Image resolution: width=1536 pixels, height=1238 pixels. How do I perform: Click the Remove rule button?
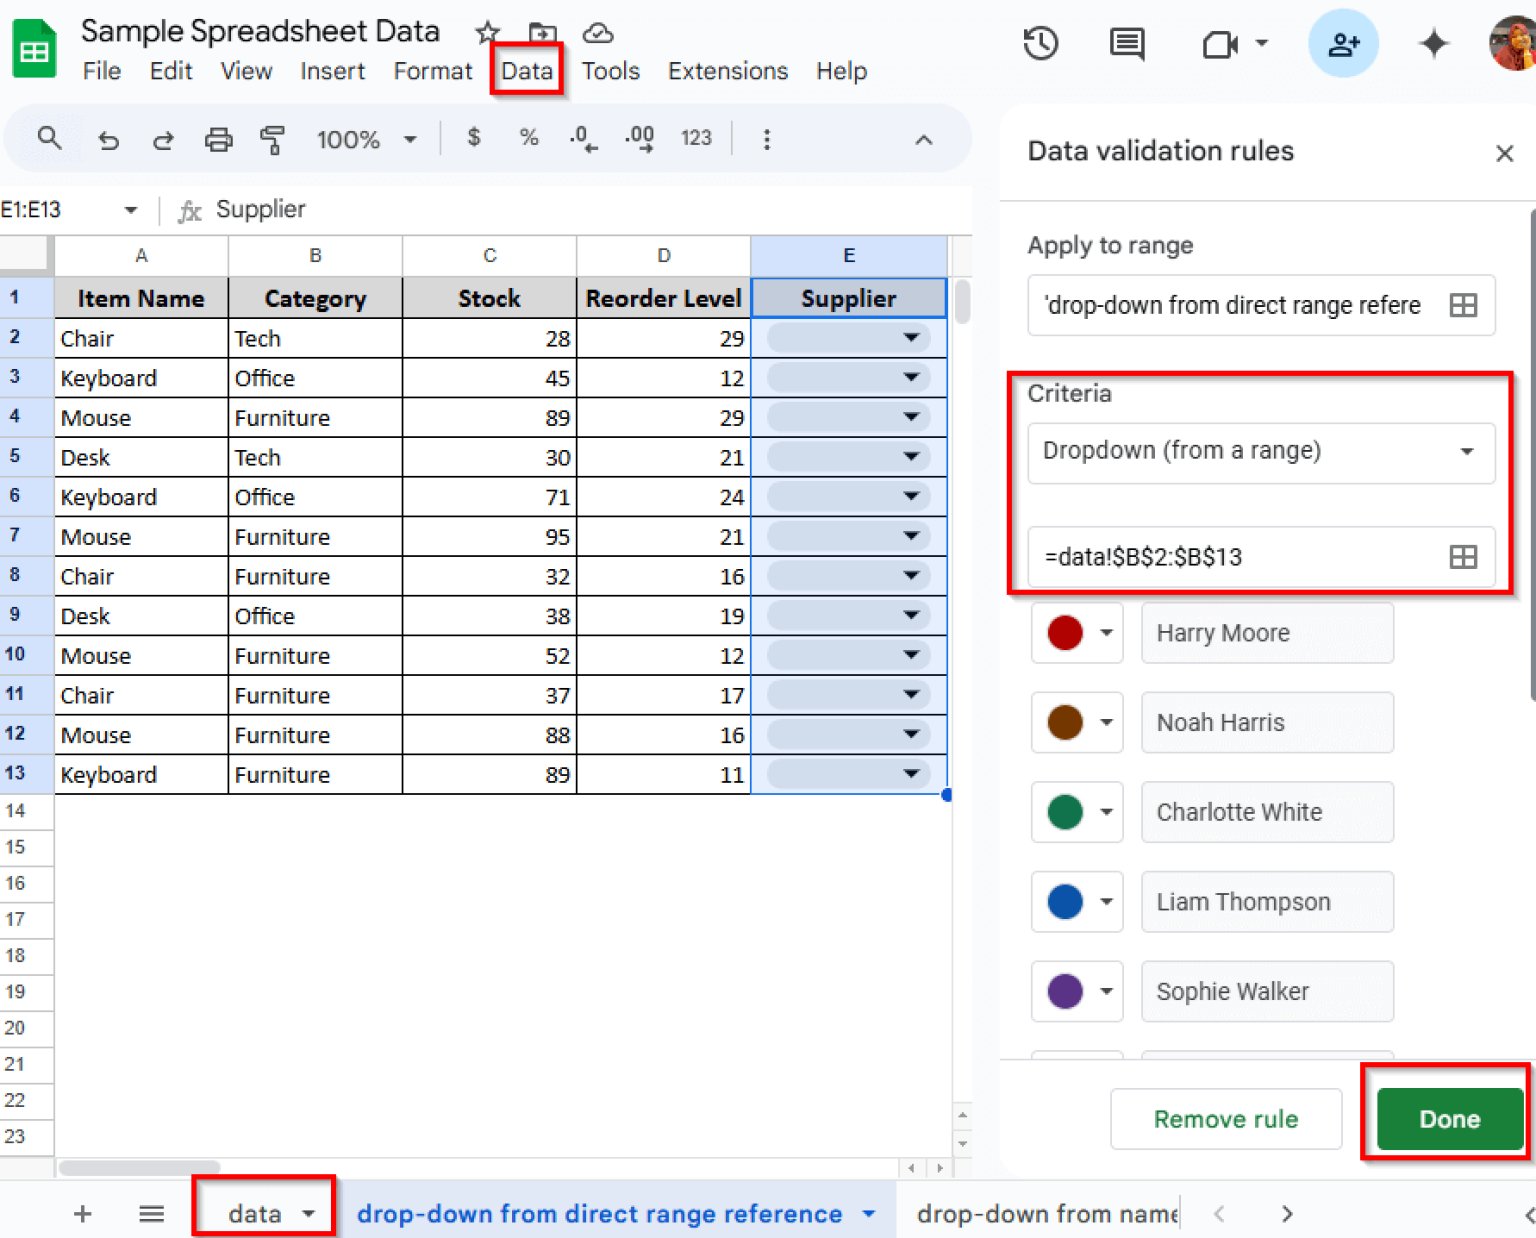point(1225,1119)
